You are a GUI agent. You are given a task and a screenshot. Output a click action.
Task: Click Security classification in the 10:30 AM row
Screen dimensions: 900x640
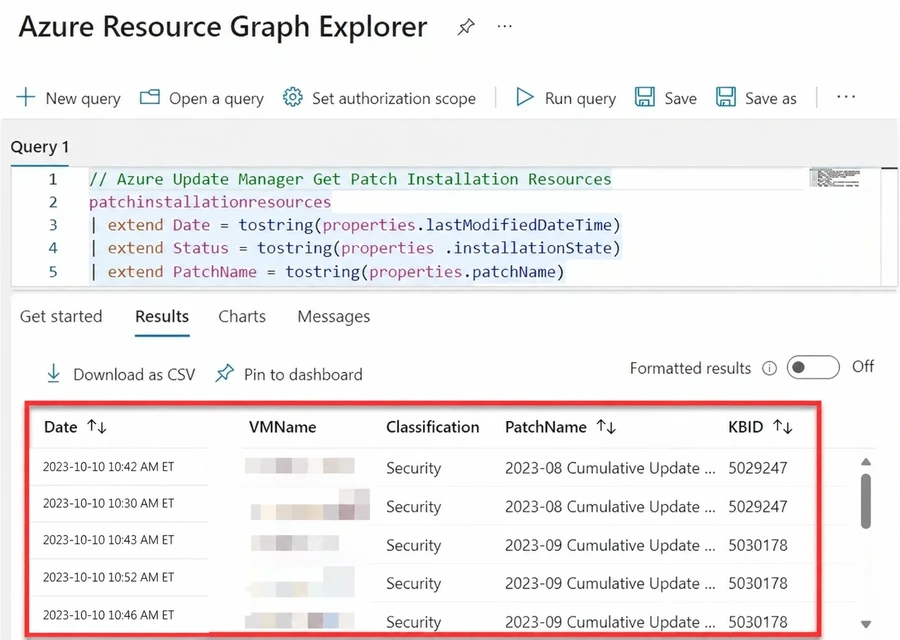(x=413, y=507)
